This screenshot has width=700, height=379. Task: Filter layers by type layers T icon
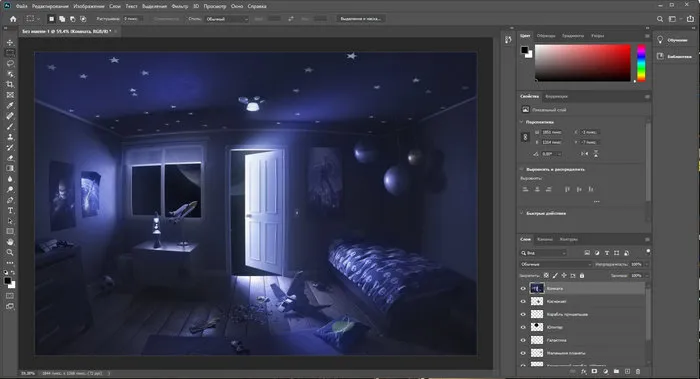pos(607,253)
